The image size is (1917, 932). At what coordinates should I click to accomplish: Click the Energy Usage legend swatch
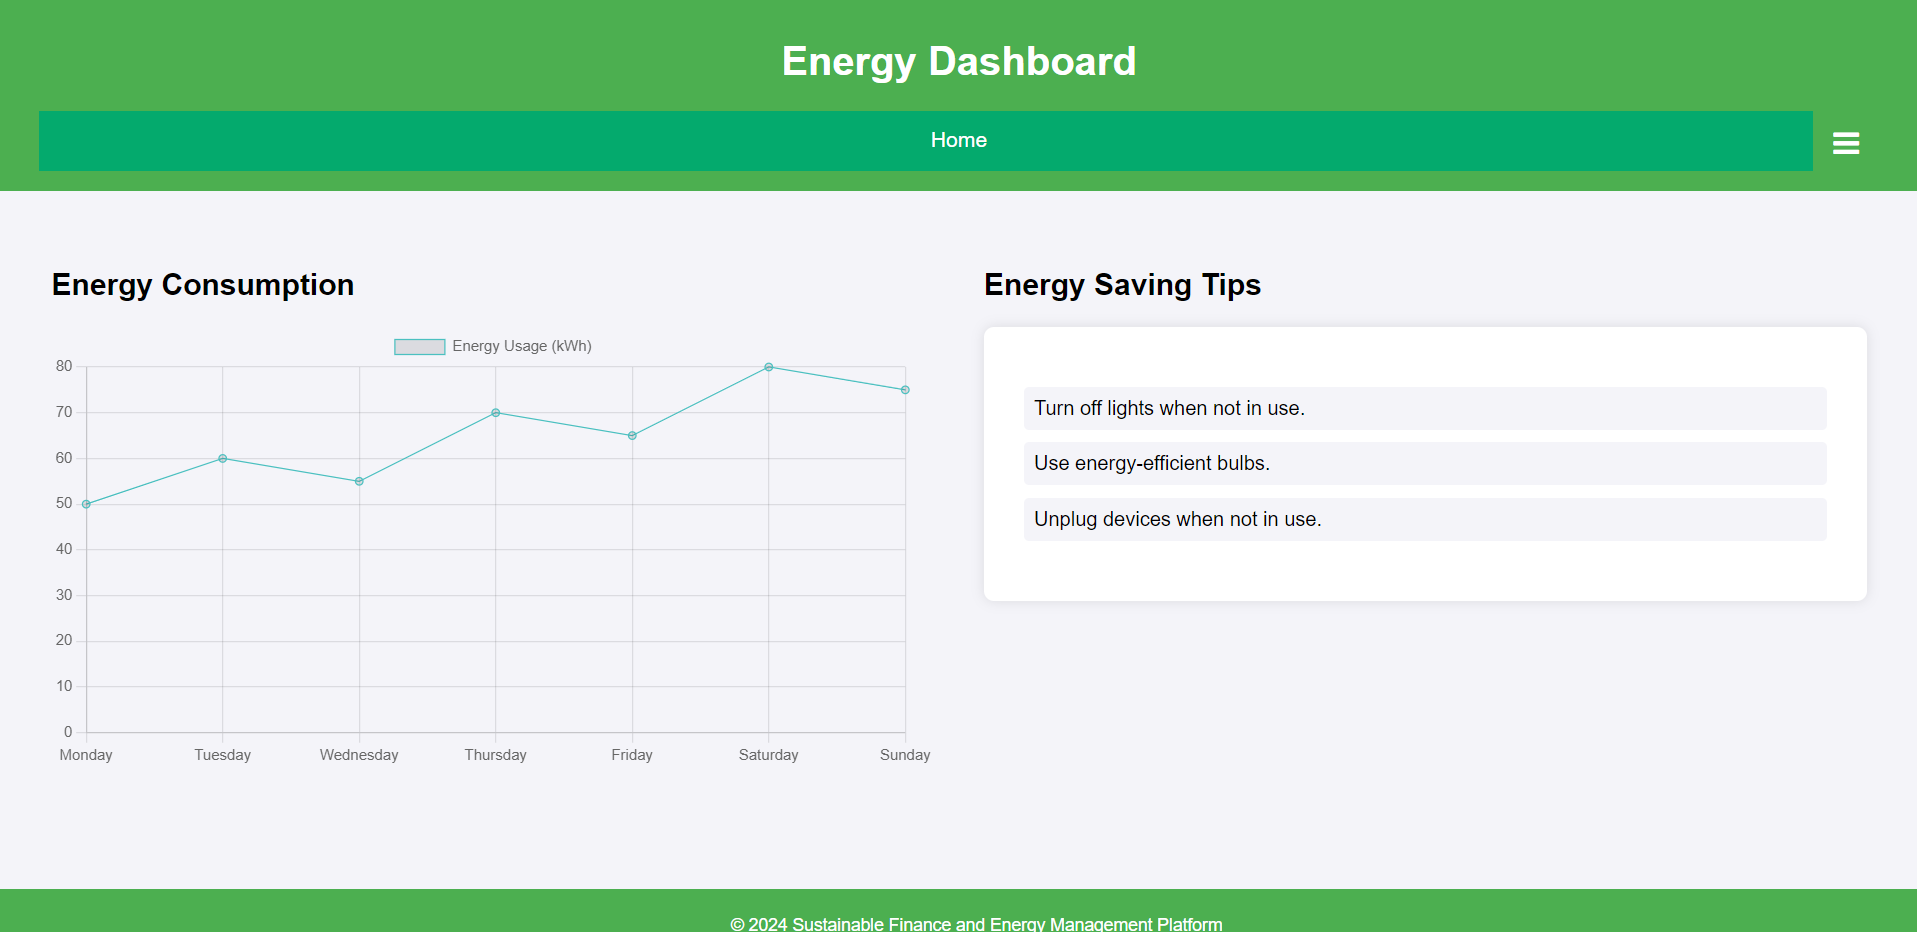pyautogui.click(x=418, y=345)
